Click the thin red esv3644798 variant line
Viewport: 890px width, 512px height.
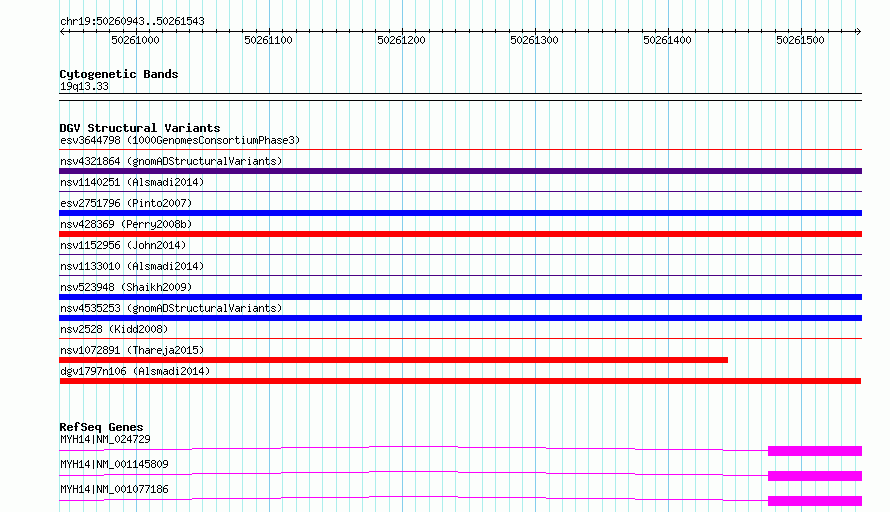(x=460, y=150)
